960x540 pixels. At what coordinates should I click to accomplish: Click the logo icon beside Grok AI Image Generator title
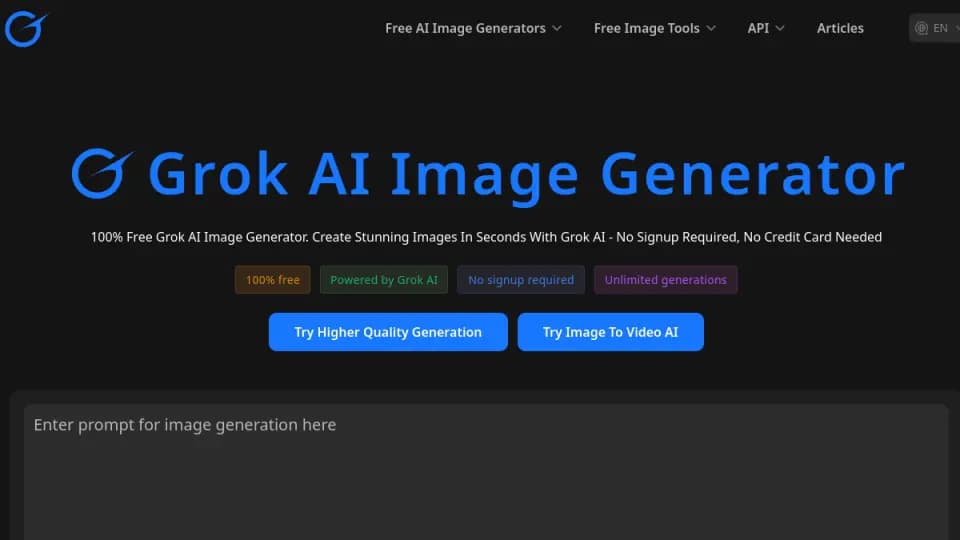[x=102, y=173]
